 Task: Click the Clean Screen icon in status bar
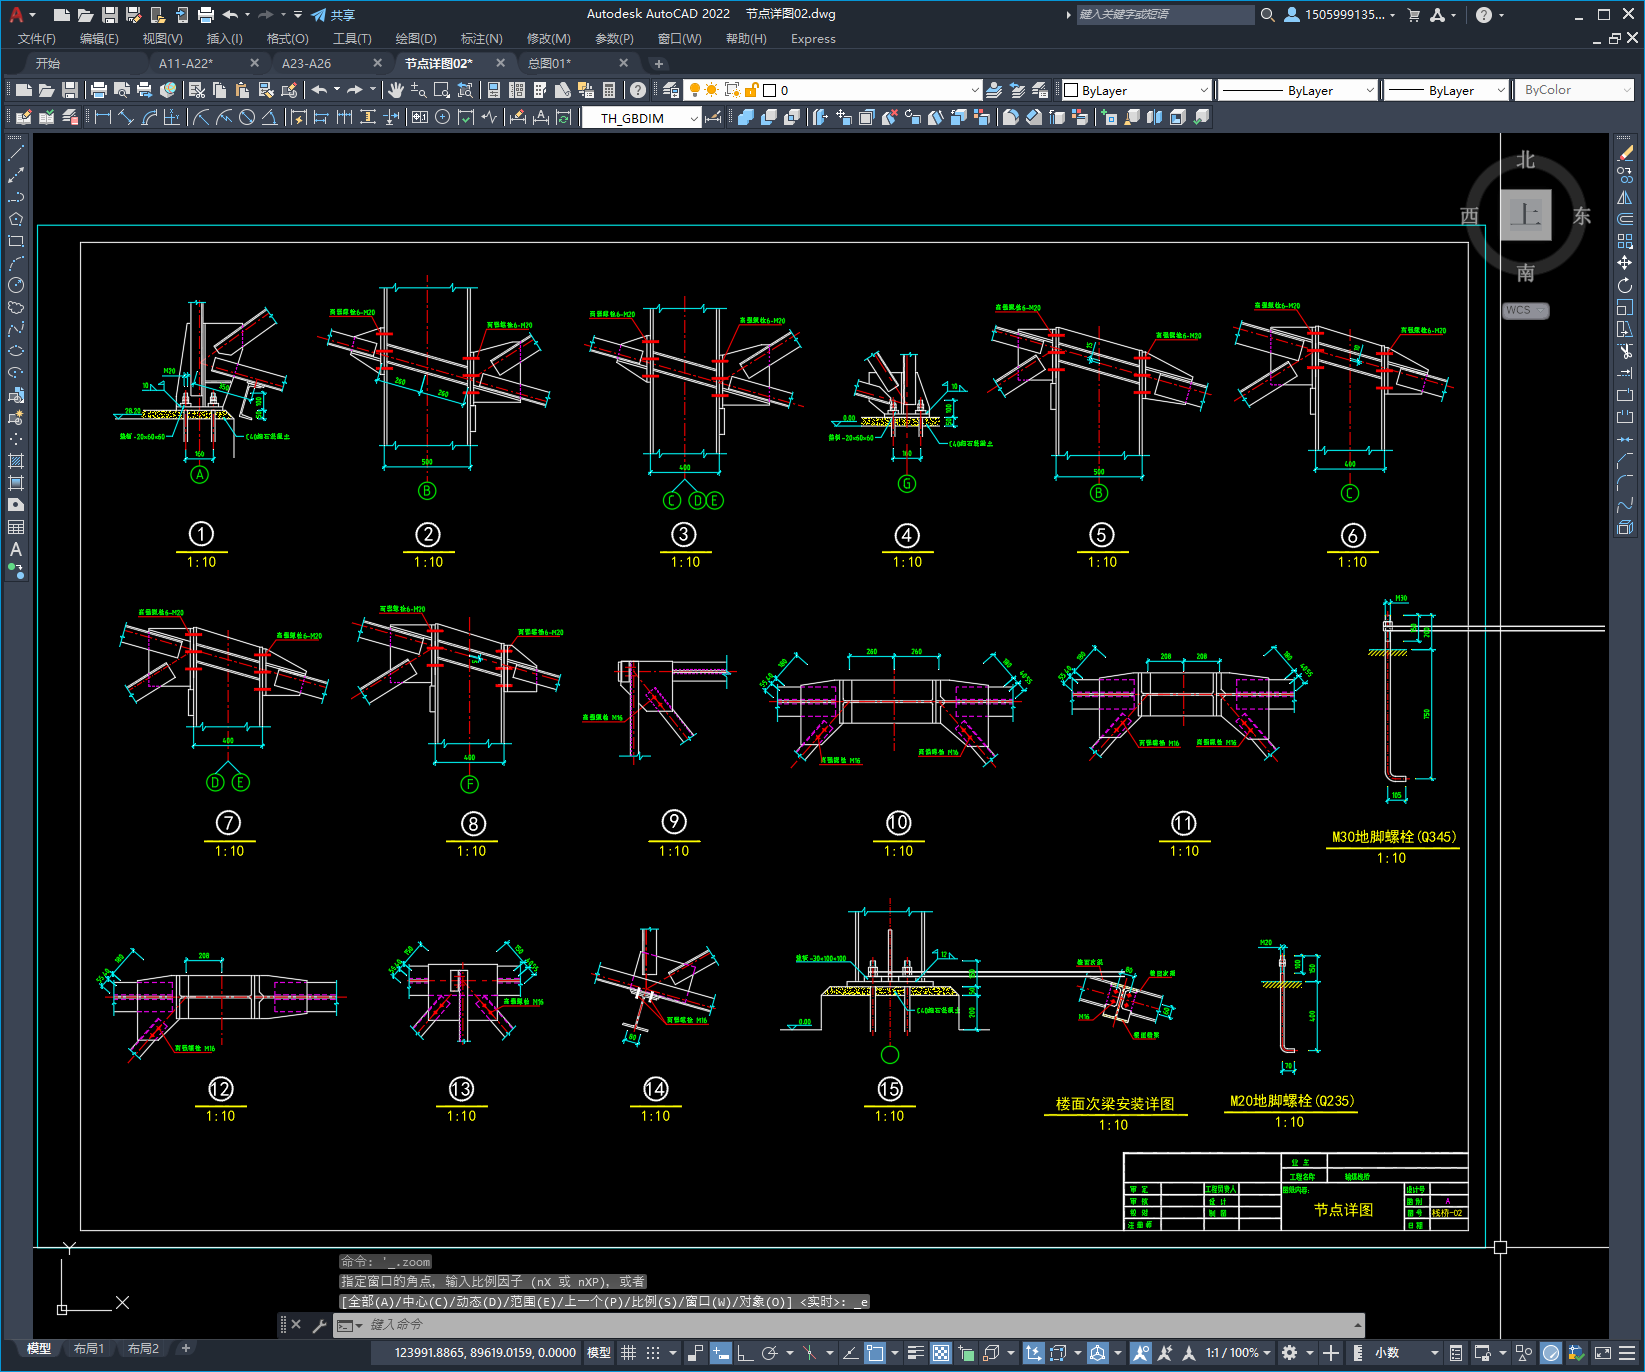click(x=1603, y=1353)
